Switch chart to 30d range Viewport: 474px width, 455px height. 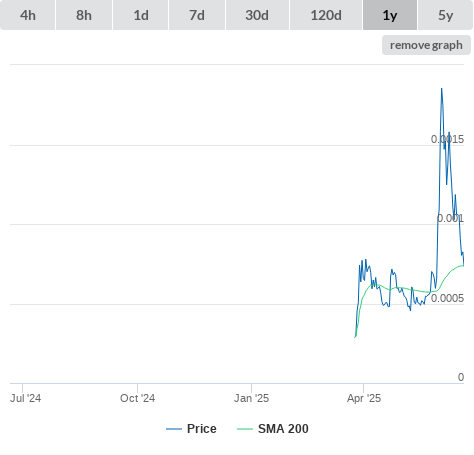click(x=257, y=15)
